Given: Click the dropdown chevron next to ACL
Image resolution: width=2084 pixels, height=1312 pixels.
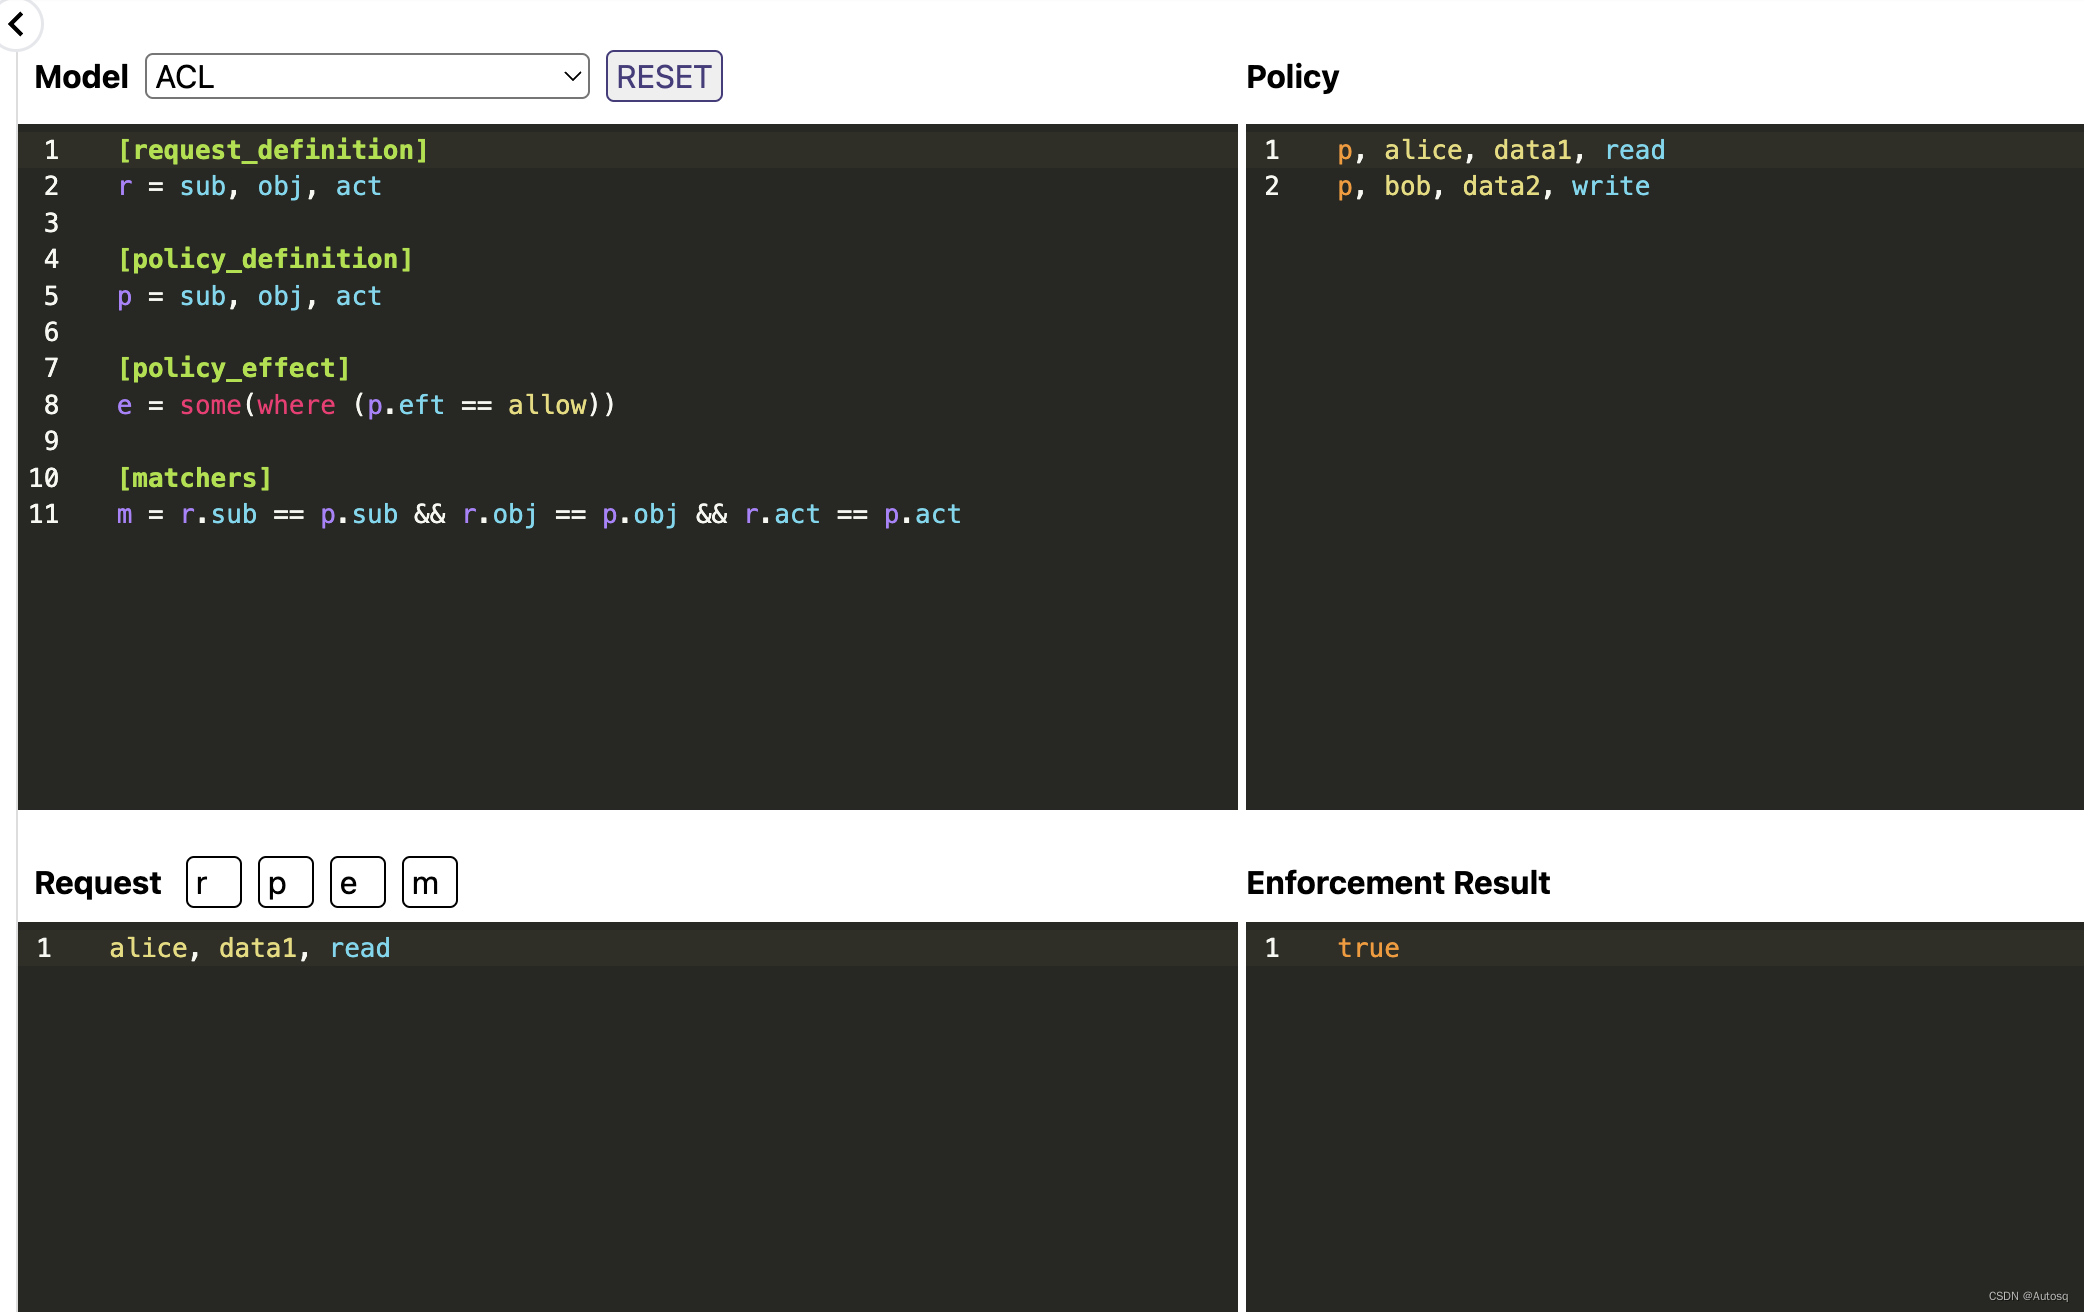Looking at the screenshot, I should pos(572,77).
